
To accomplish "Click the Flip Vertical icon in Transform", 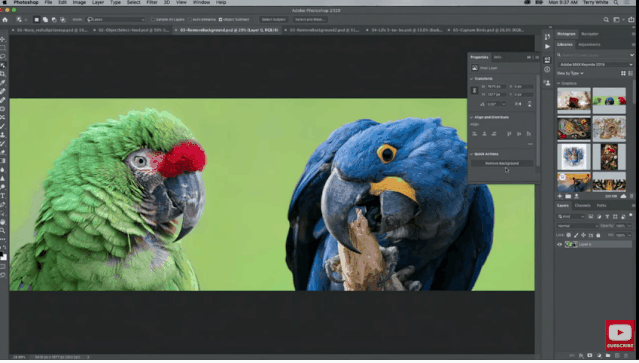I will [x=529, y=104].
